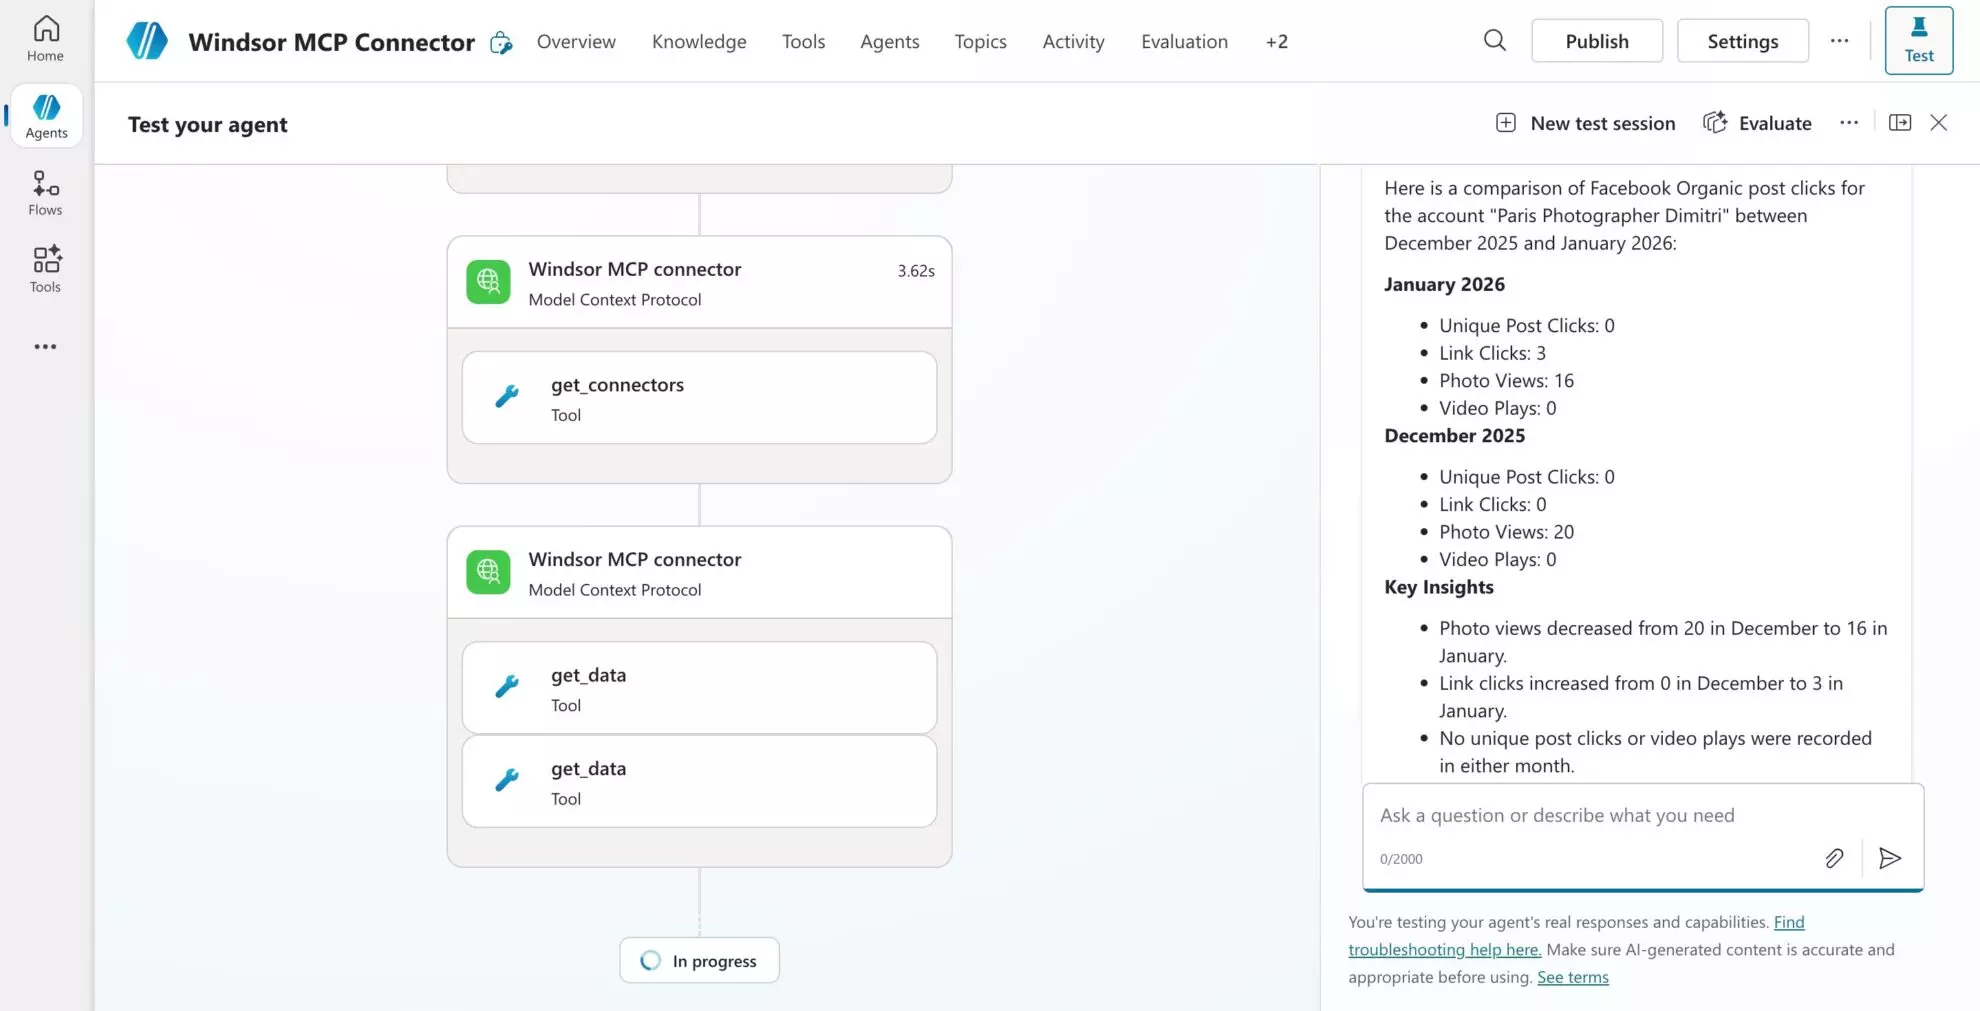This screenshot has width=1980, height=1011.
Task: Open Flows from the left sidebar
Action: point(45,193)
